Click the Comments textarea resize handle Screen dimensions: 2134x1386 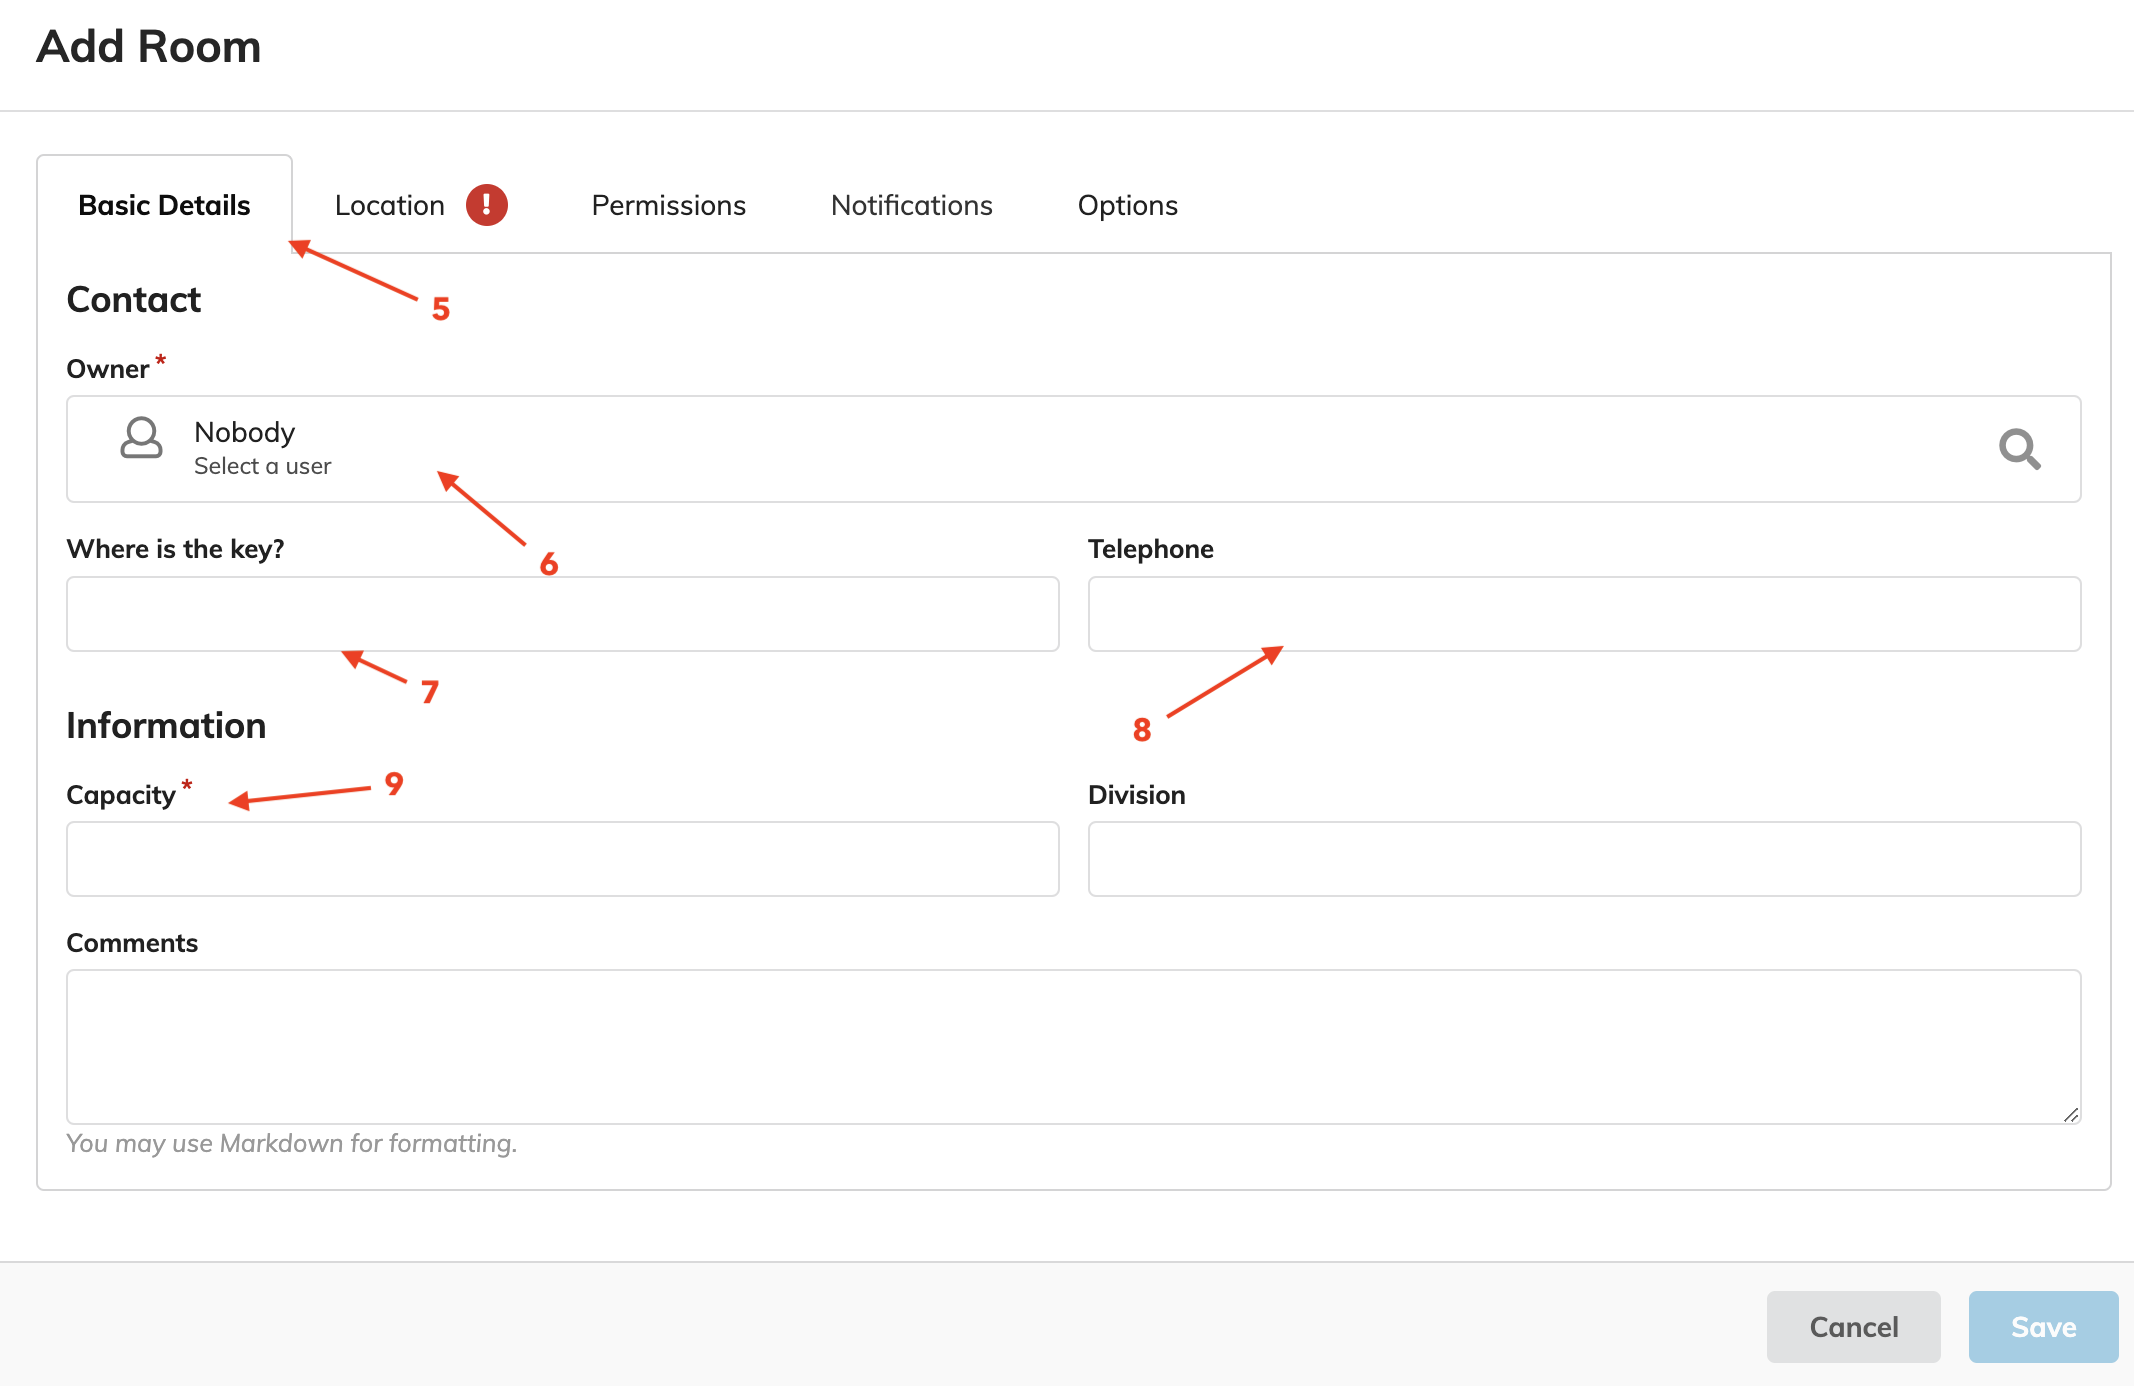click(x=2070, y=1114)
